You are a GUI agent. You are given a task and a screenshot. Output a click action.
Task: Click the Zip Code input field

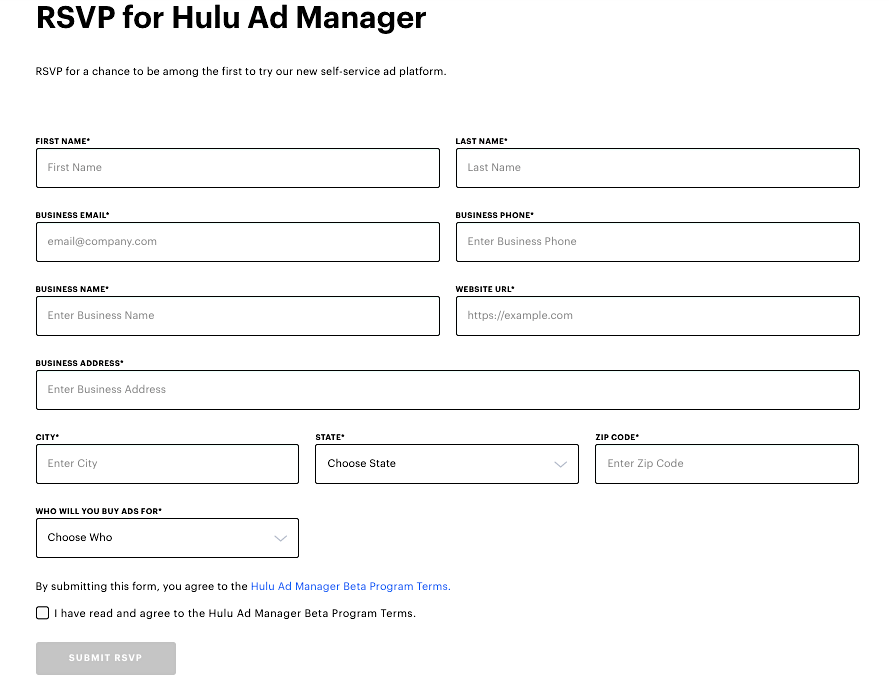coord(727,464)
